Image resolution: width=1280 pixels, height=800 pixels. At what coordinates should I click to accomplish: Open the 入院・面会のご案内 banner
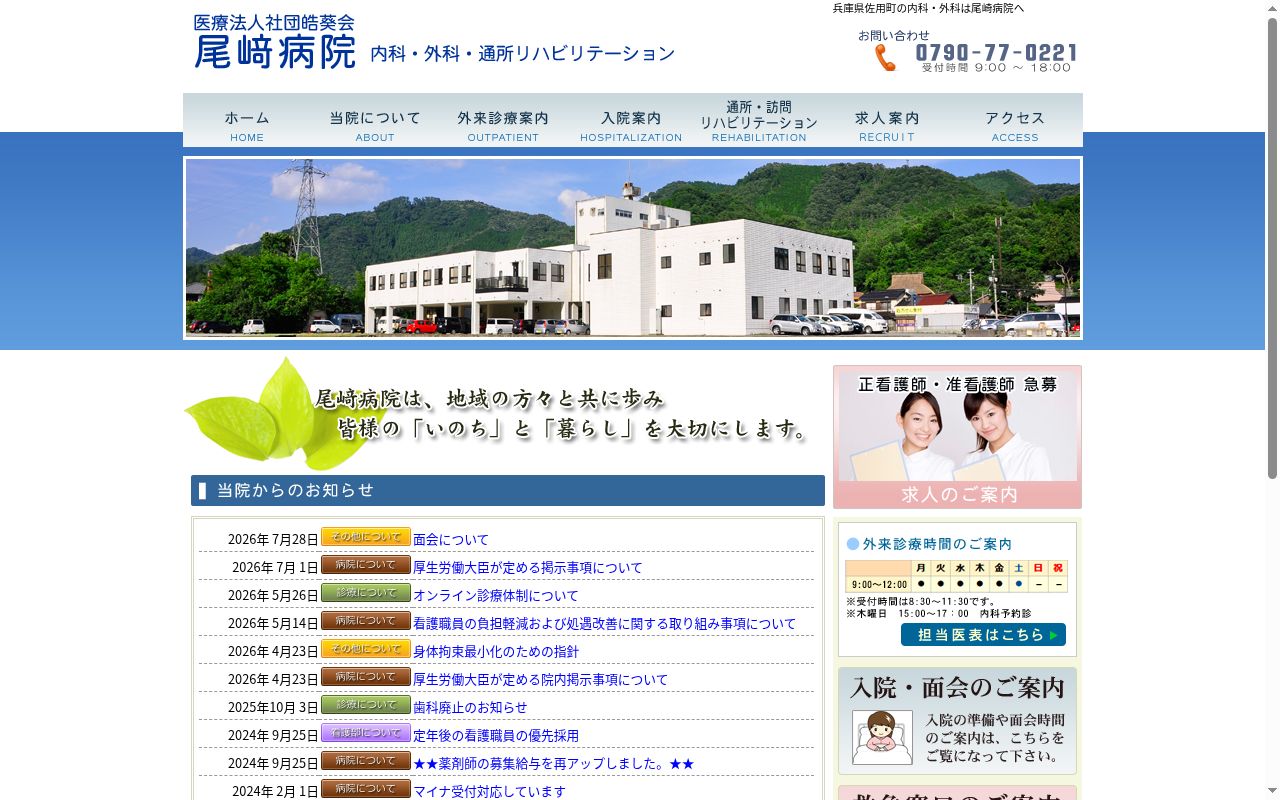(957, 721)
